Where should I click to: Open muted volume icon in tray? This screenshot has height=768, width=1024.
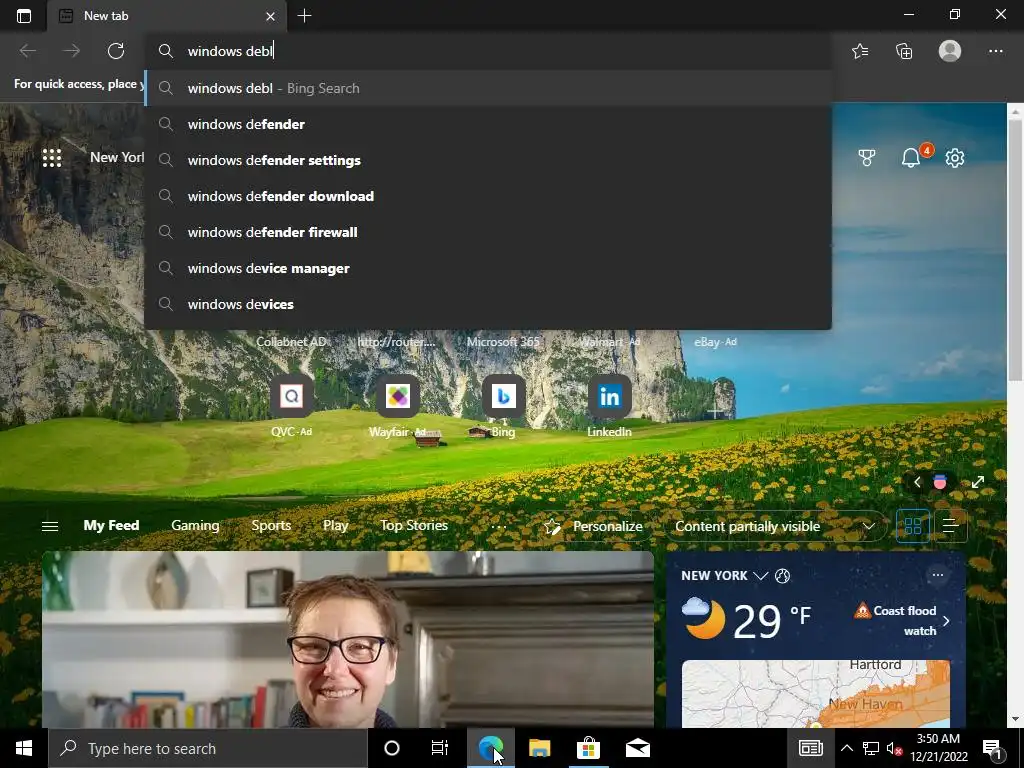pos(894,748)
